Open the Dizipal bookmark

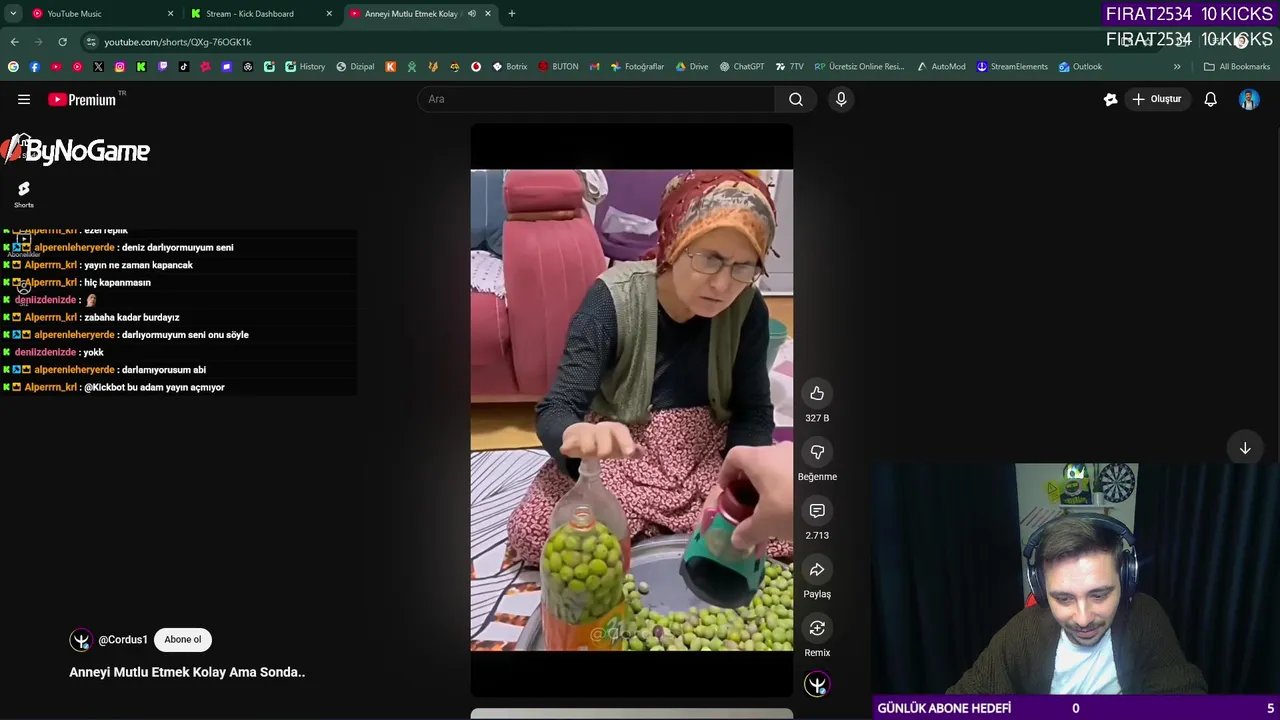tap(355, 67)
